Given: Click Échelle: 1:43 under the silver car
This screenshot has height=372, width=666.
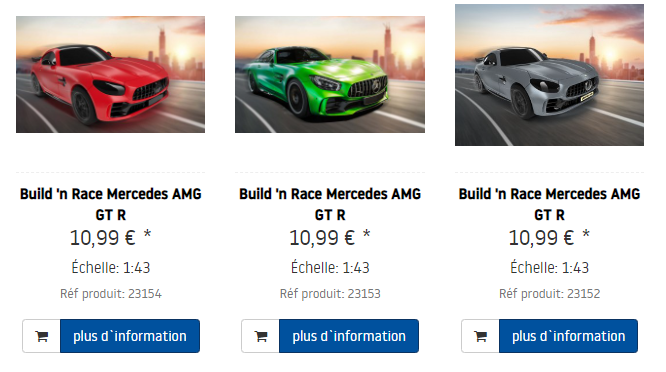Looking at the screenshot, I should [x=550, y=268].
